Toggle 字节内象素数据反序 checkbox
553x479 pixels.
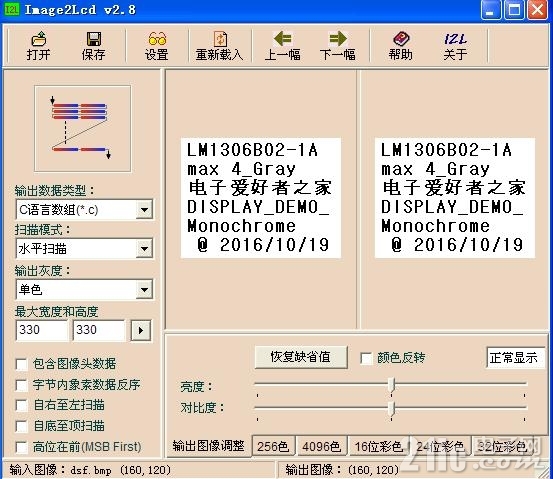[22, 384]
